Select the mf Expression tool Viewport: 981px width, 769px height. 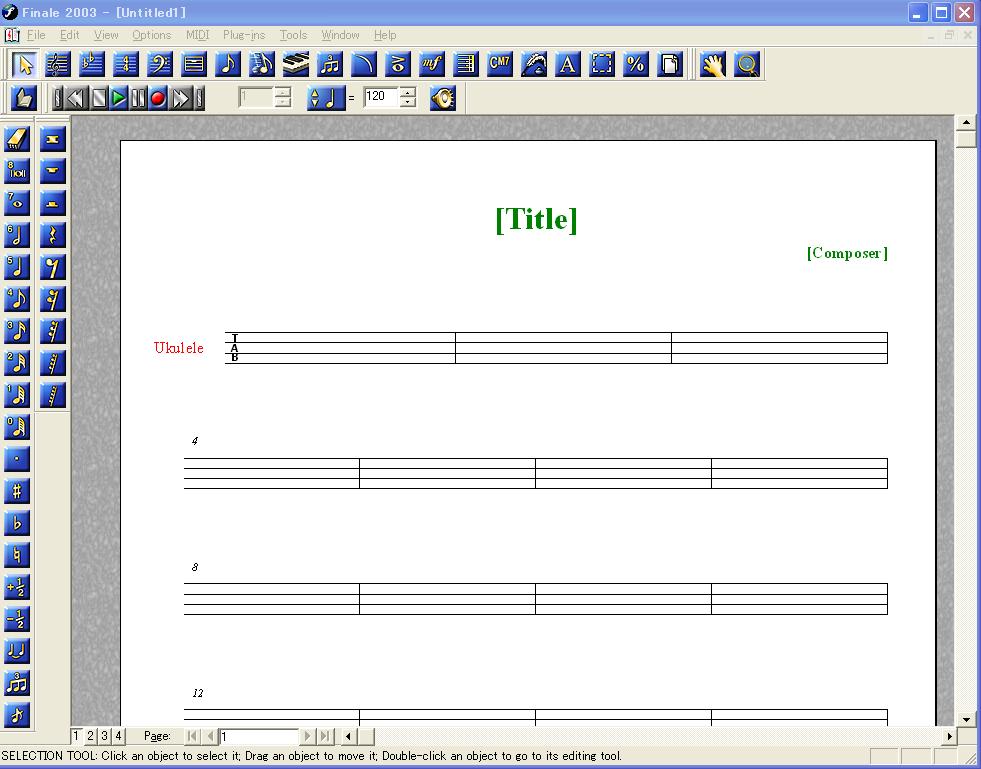pyautogui.click(x=432, y=64)
